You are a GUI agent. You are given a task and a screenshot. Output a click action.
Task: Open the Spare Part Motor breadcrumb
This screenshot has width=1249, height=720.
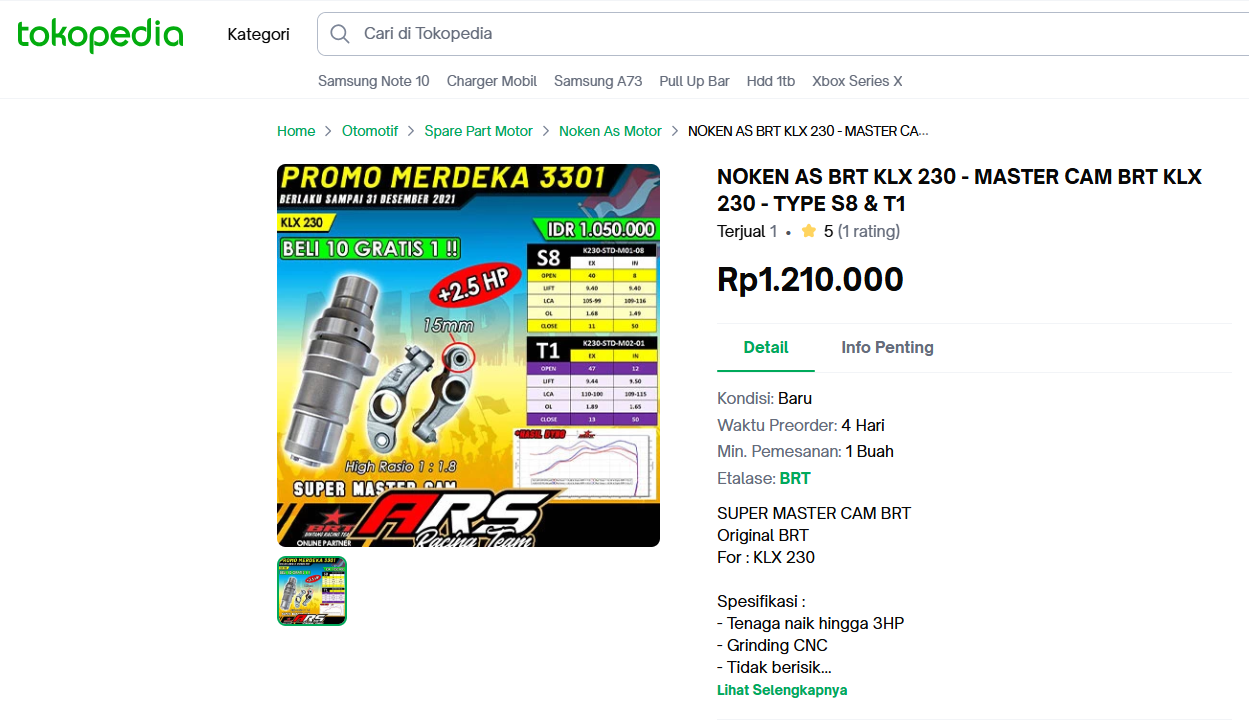(479, 131)
